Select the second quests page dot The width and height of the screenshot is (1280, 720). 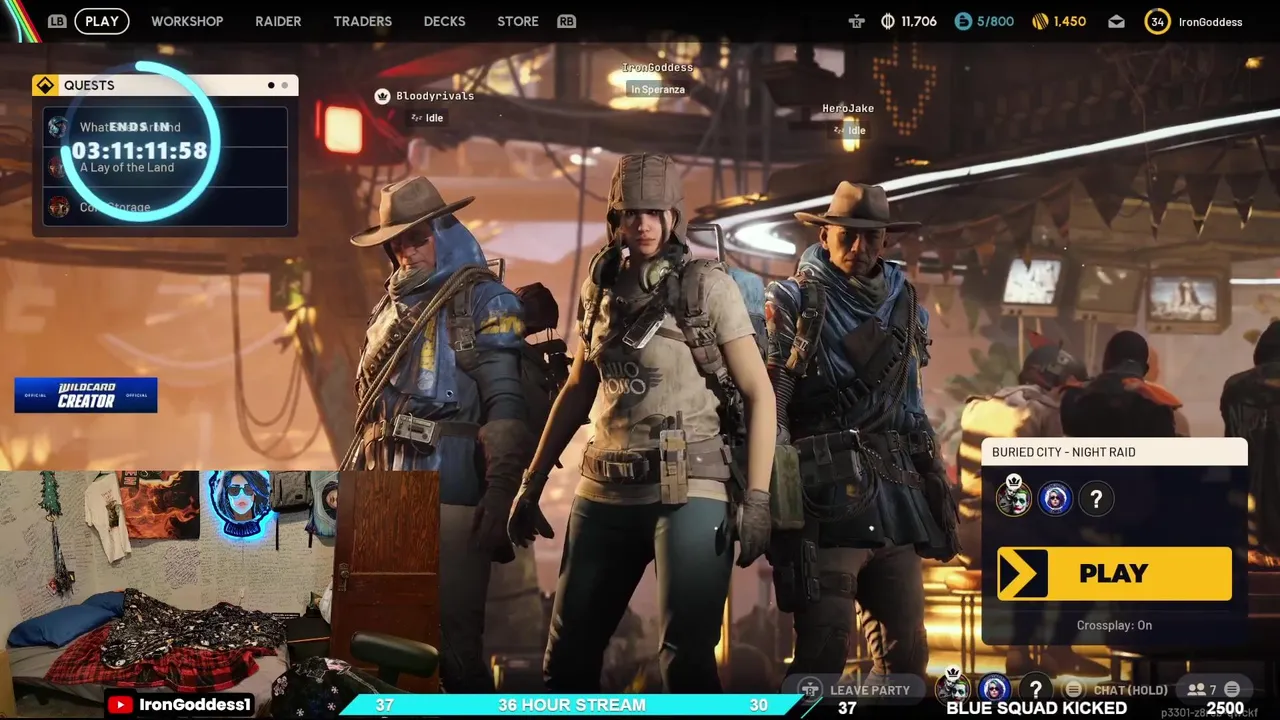[x=284, y=85]
